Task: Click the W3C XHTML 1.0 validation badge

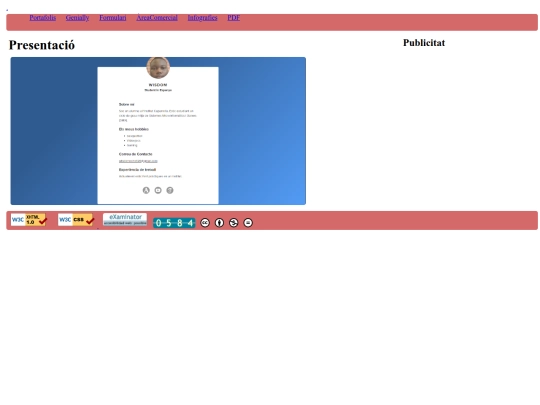Action: click(29, 220)
